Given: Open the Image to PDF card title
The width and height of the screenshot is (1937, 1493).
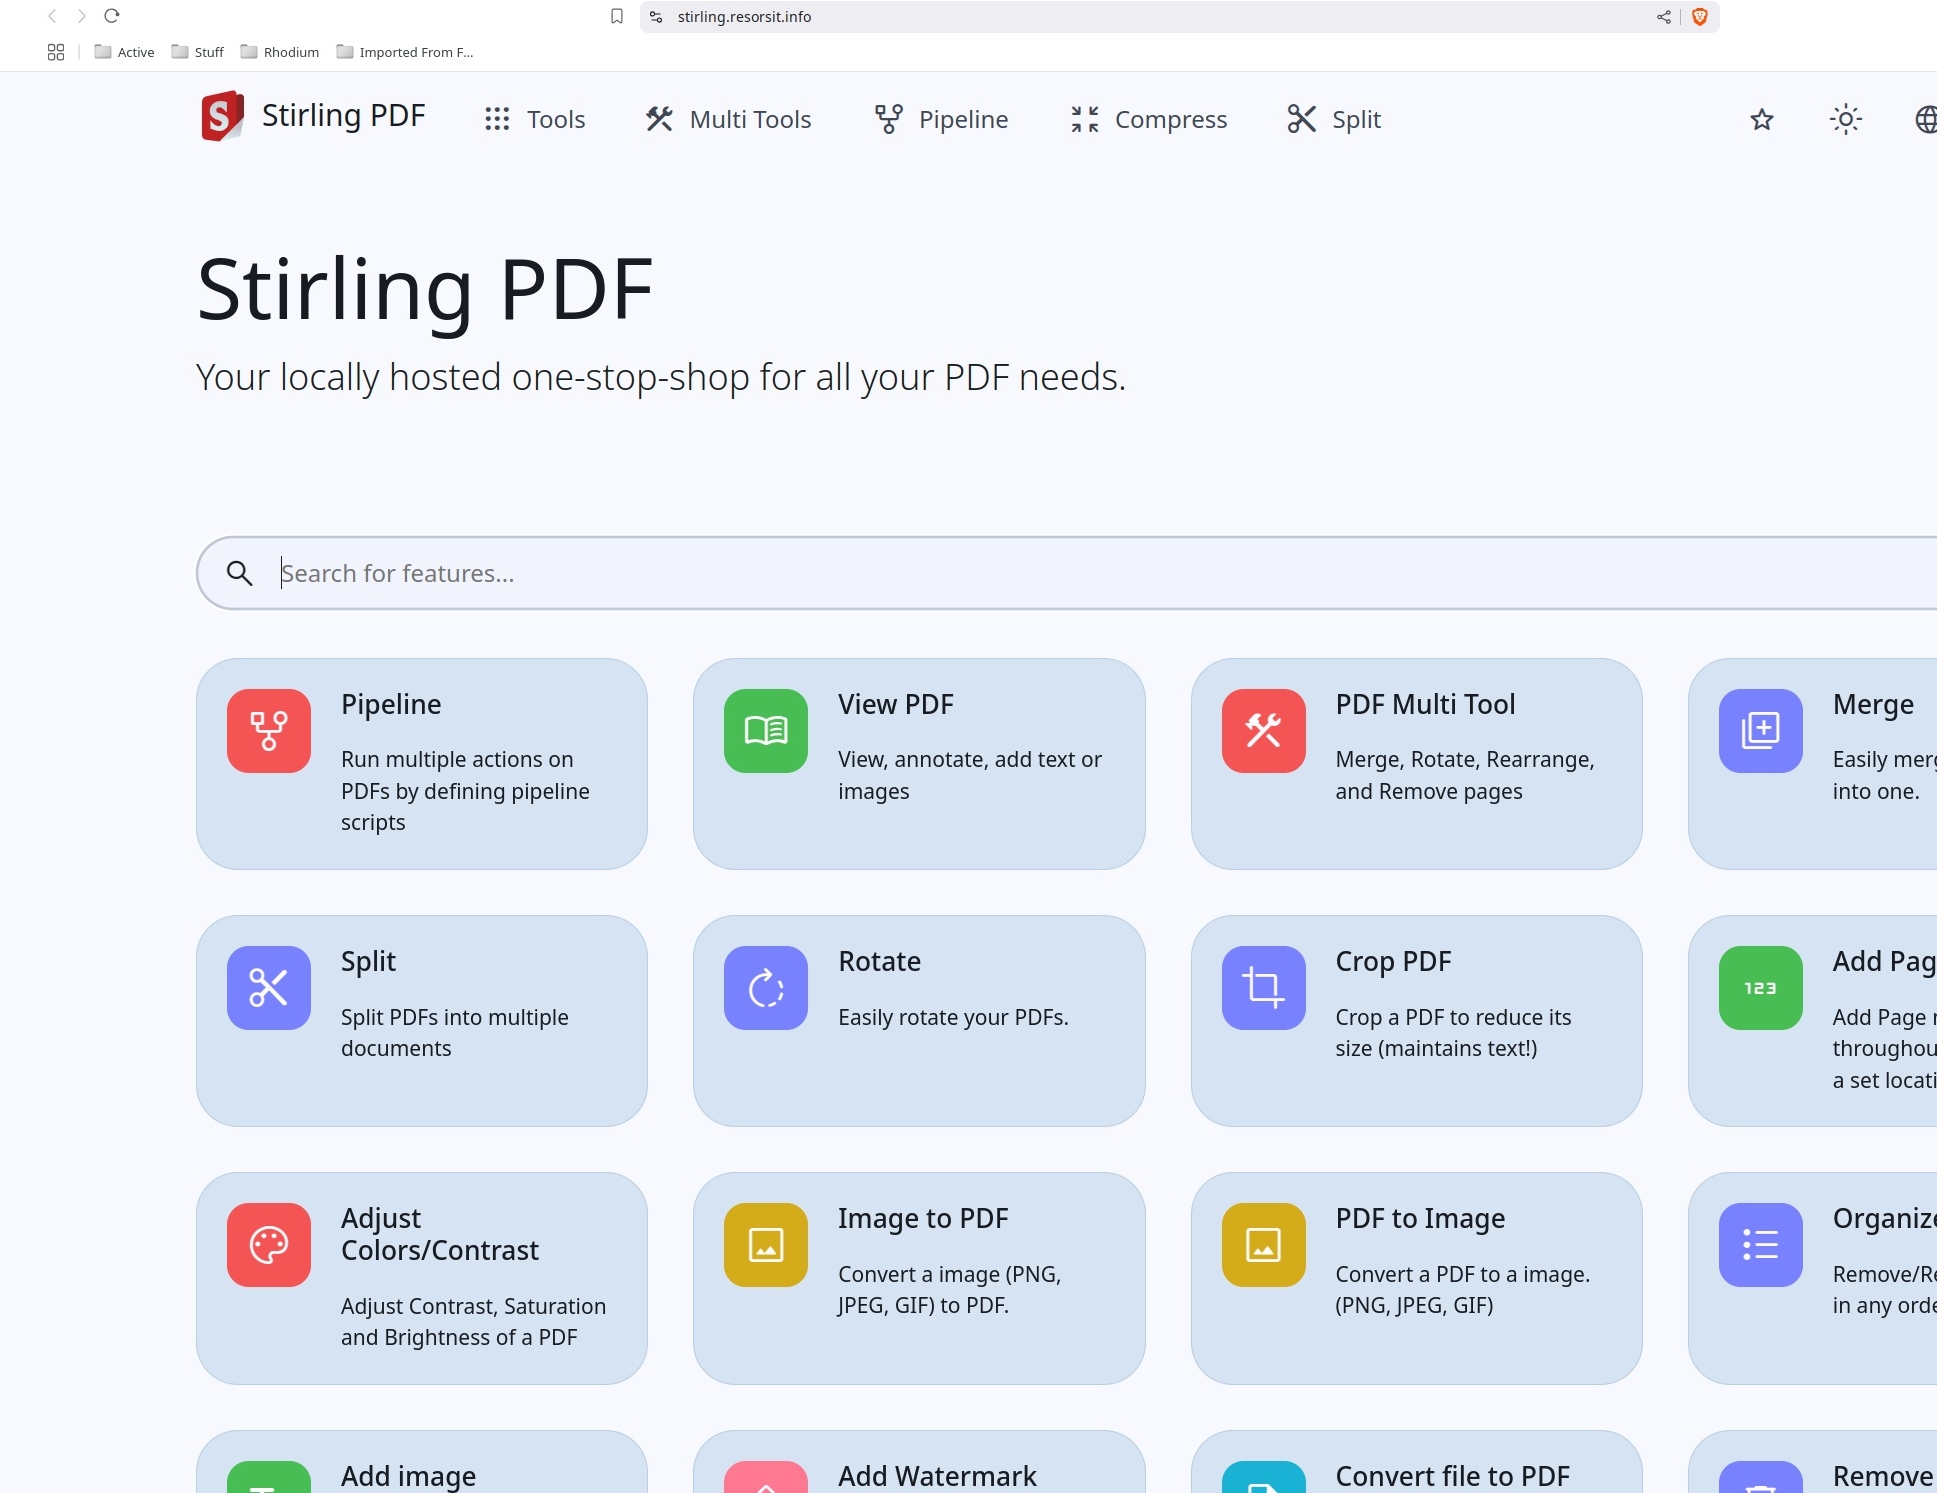Looking at the screenshot, I should coord(923,1218).
